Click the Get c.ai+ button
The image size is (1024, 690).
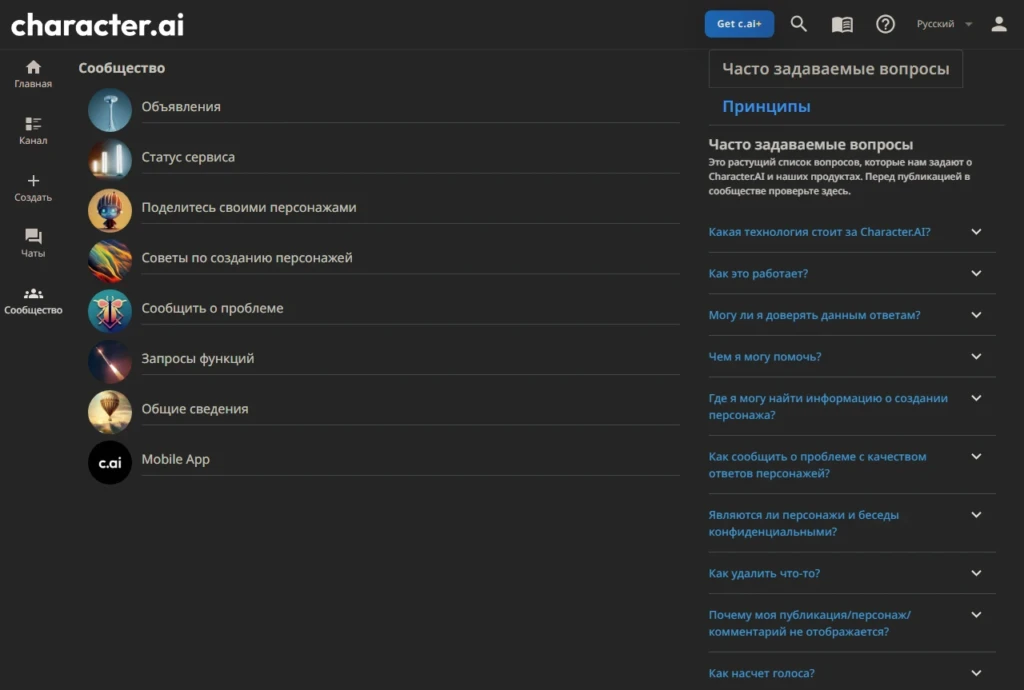tap(739, 24)
